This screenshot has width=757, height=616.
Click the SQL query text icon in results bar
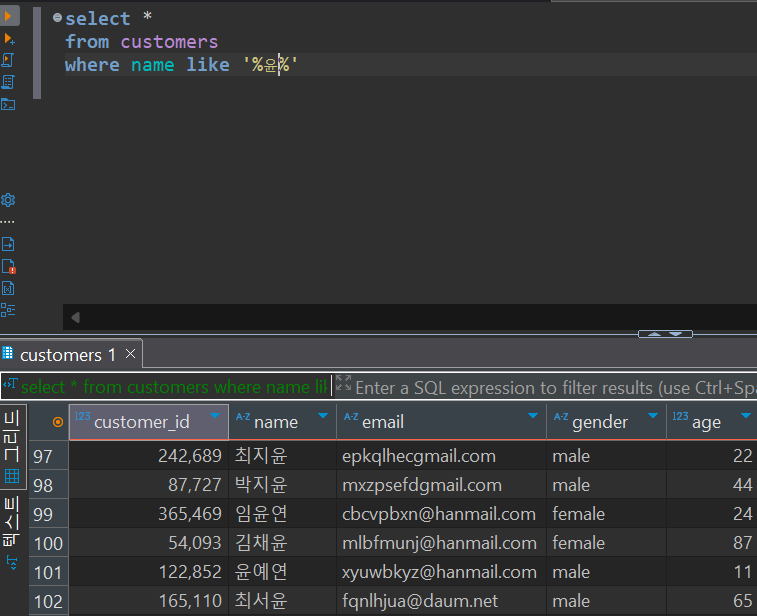[10, 385]
